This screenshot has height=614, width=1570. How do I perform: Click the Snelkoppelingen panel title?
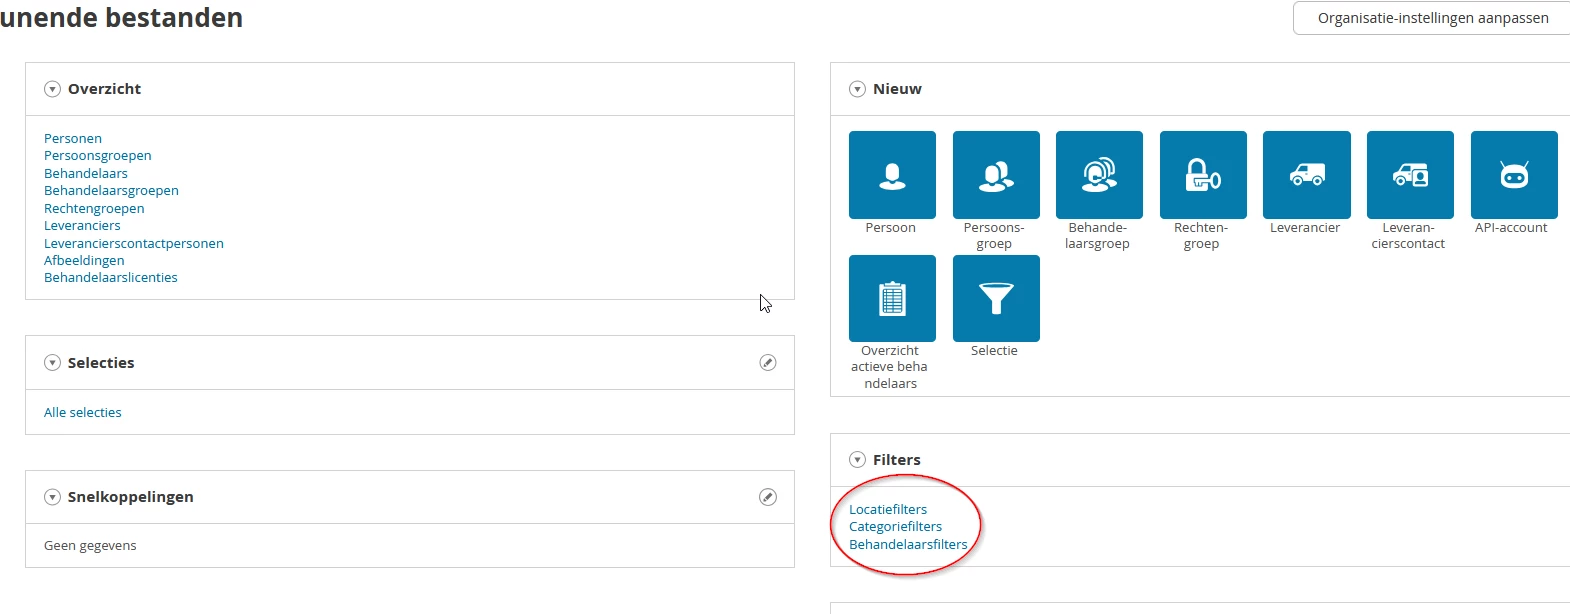[131, 497]
